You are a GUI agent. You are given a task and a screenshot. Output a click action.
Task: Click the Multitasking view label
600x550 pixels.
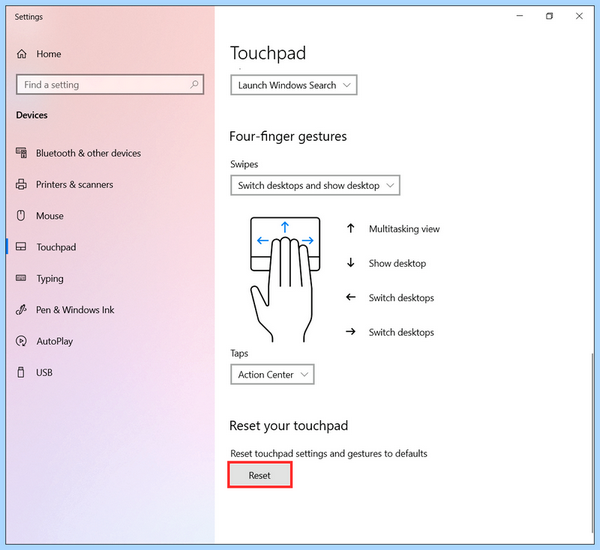coord(404,229)
